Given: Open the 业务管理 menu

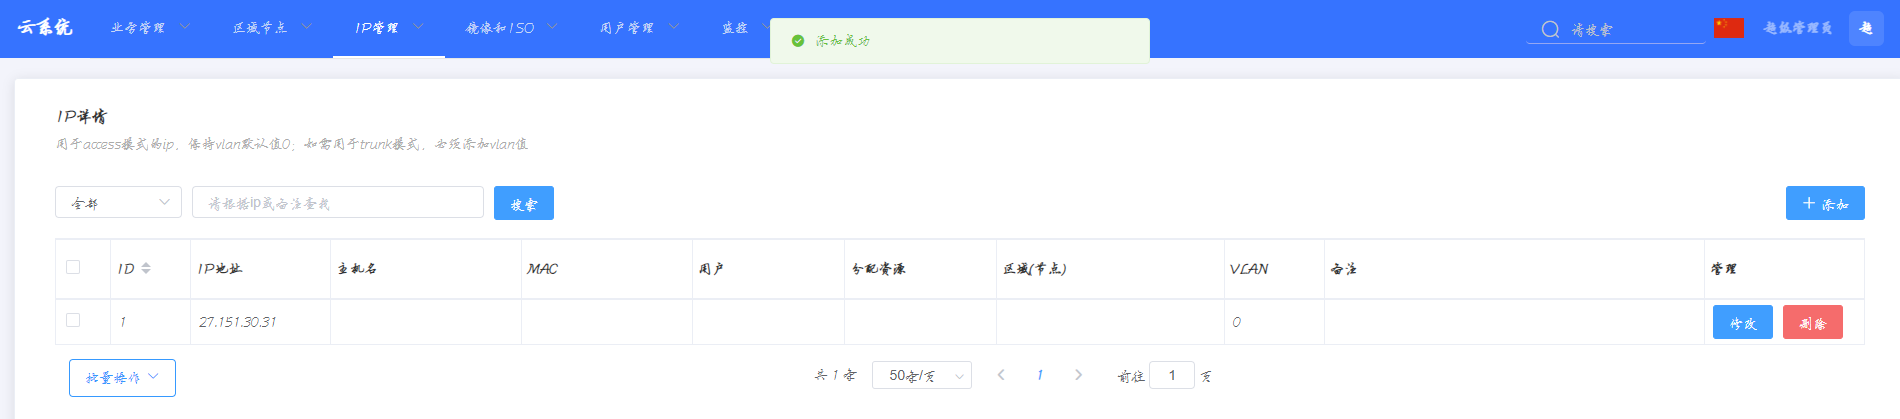Looking at the screenshot, I should coord(149,28).
